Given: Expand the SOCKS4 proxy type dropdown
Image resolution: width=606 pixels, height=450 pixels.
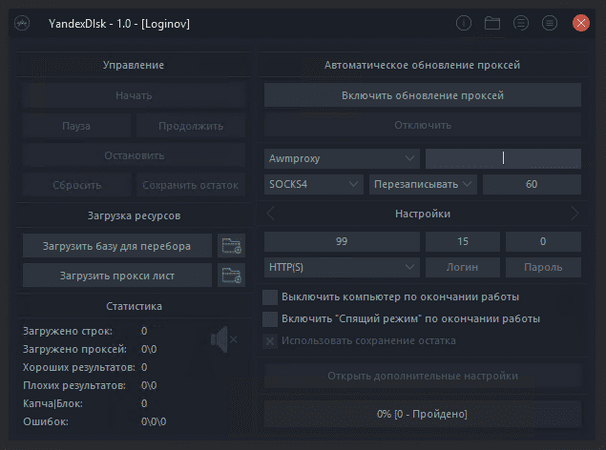Looking at the screenshot, I should tap(313, 184).
